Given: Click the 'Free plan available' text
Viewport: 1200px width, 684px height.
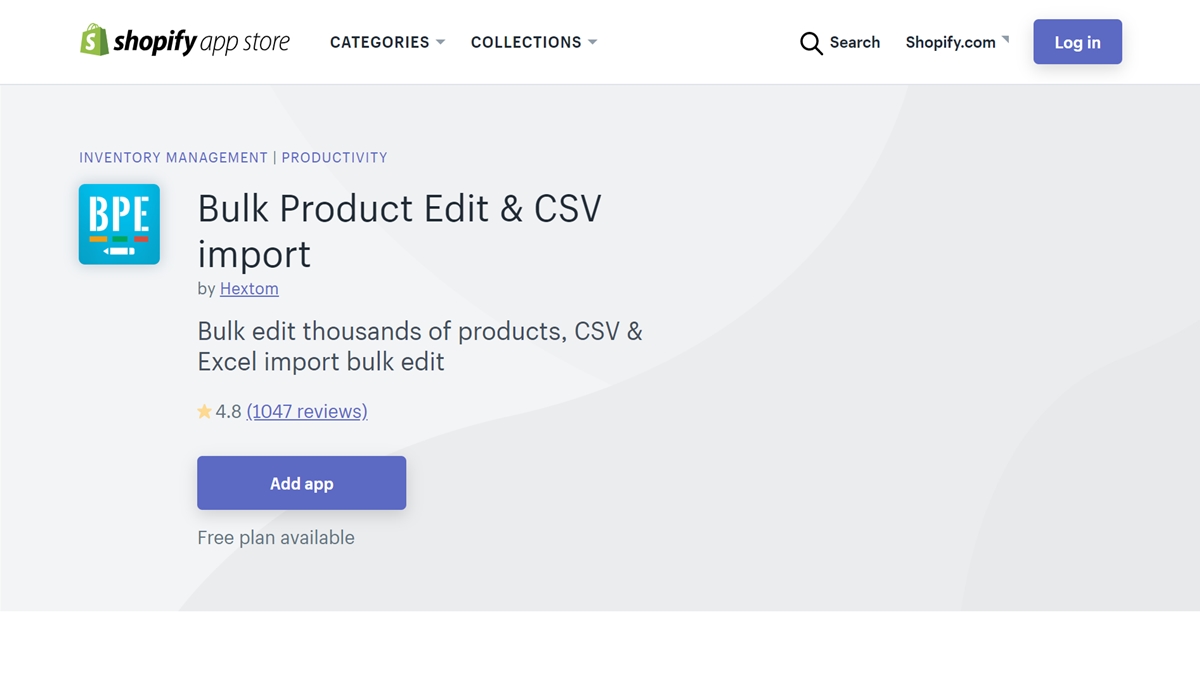Looking at the screenshot, I should point(276,538).
